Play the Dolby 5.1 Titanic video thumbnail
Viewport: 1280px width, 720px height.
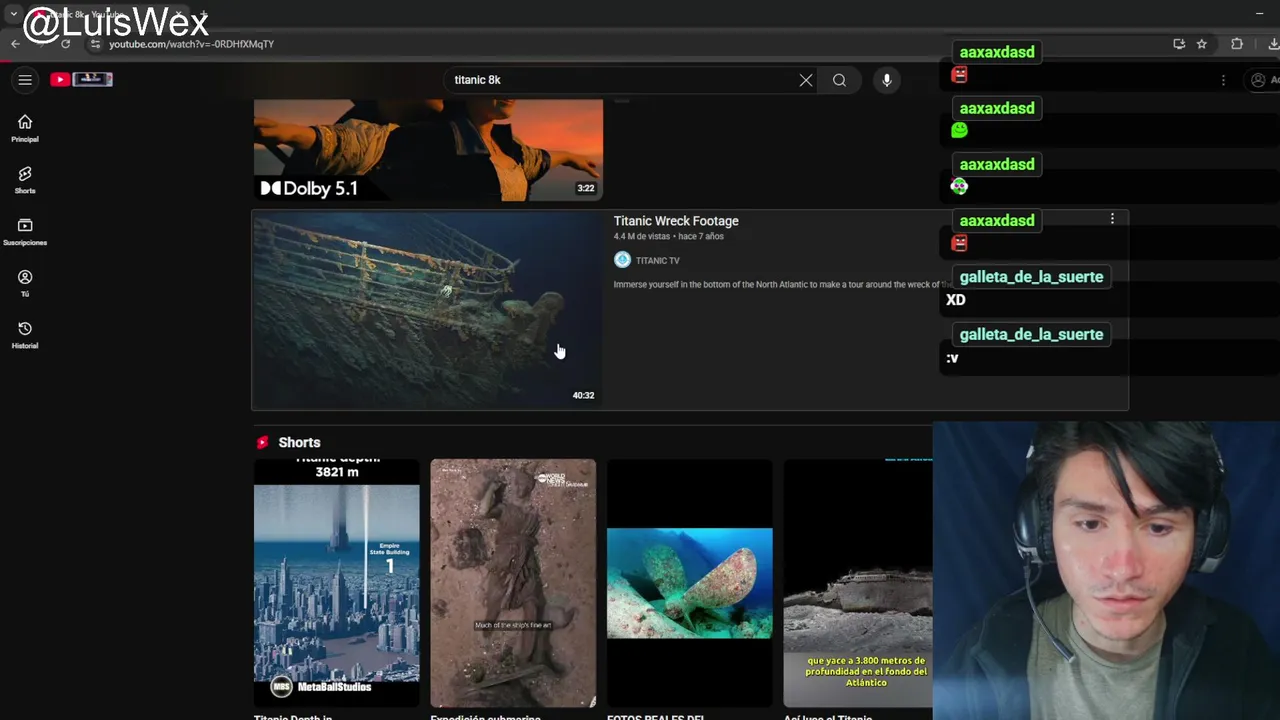[428, 150]
